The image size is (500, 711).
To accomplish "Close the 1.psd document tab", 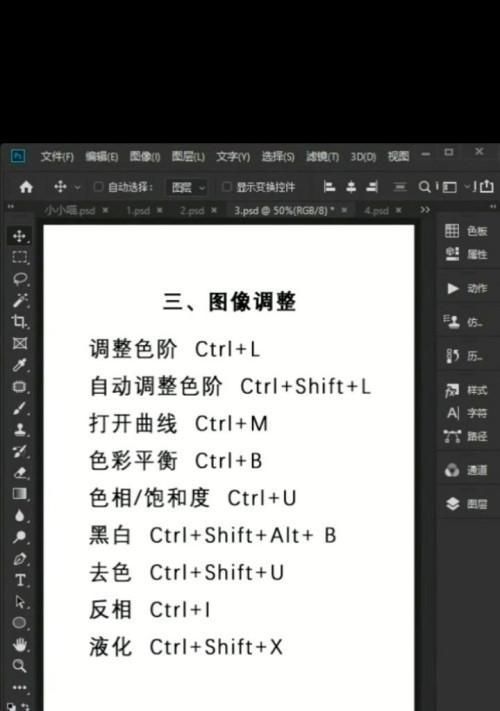I will click(160, 210).
